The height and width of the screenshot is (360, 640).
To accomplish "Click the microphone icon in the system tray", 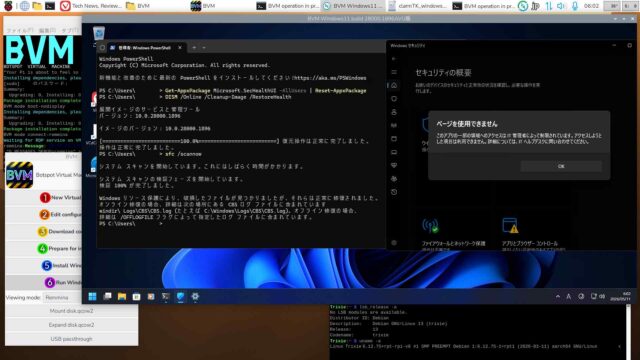I will 575,6.
